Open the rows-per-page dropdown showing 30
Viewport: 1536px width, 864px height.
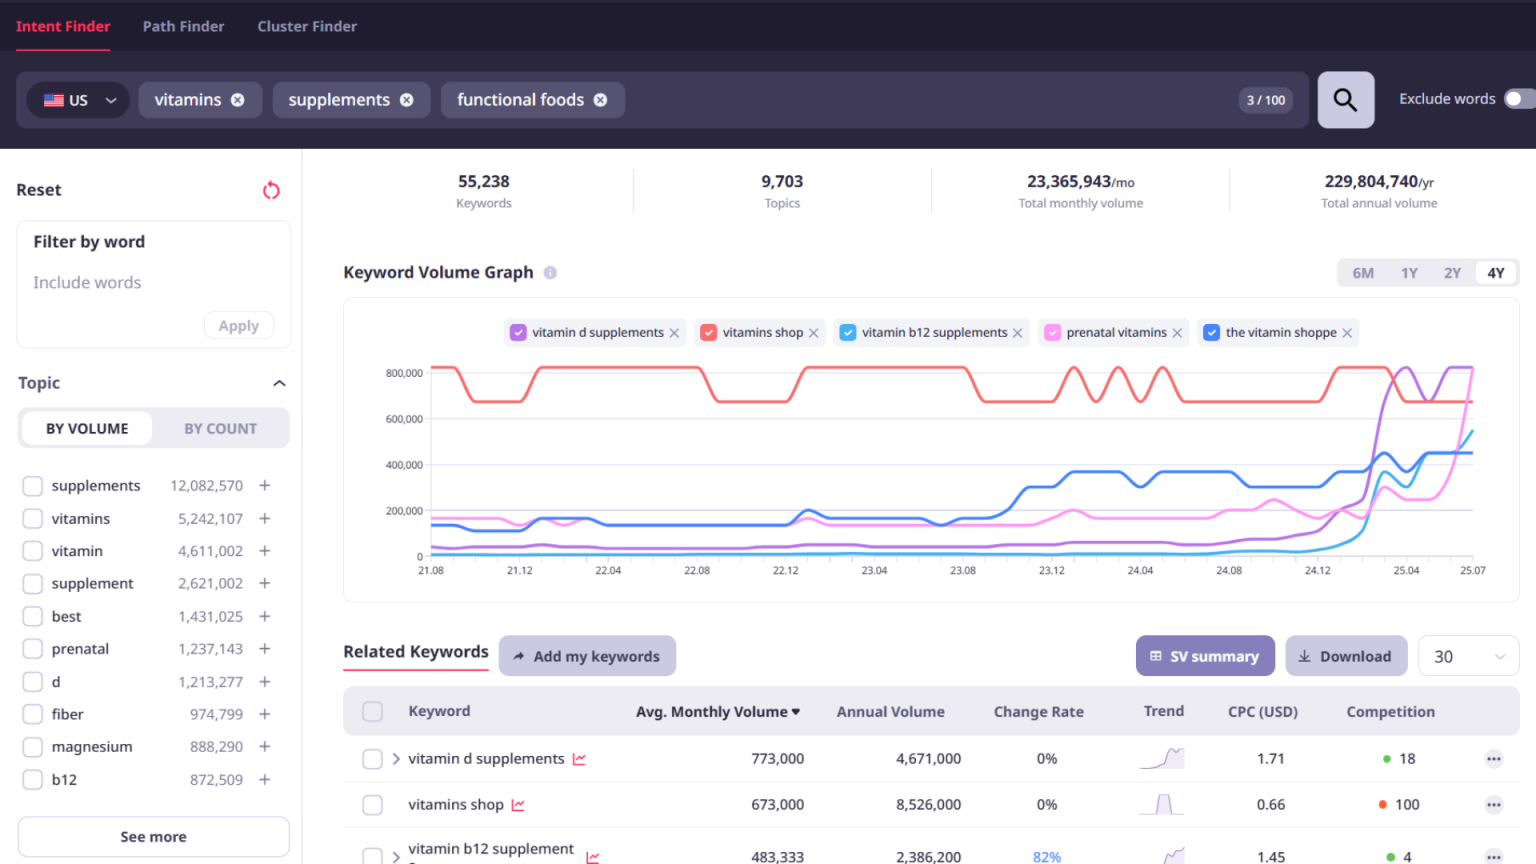1468,656
